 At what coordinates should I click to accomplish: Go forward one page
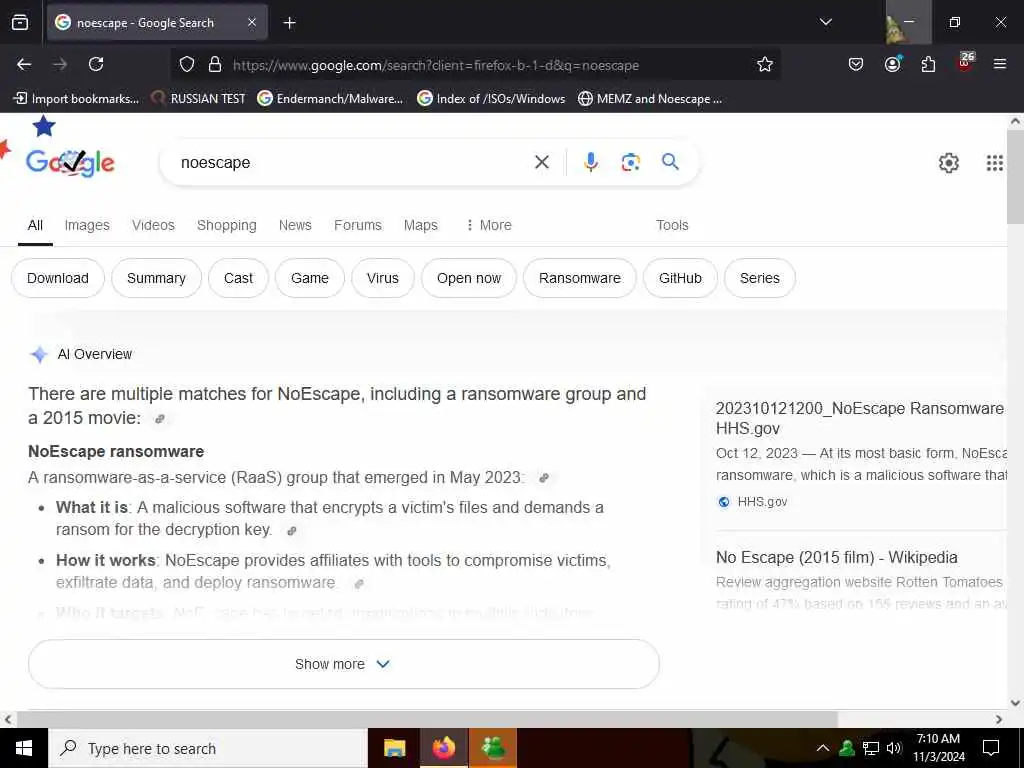[60, 64]
